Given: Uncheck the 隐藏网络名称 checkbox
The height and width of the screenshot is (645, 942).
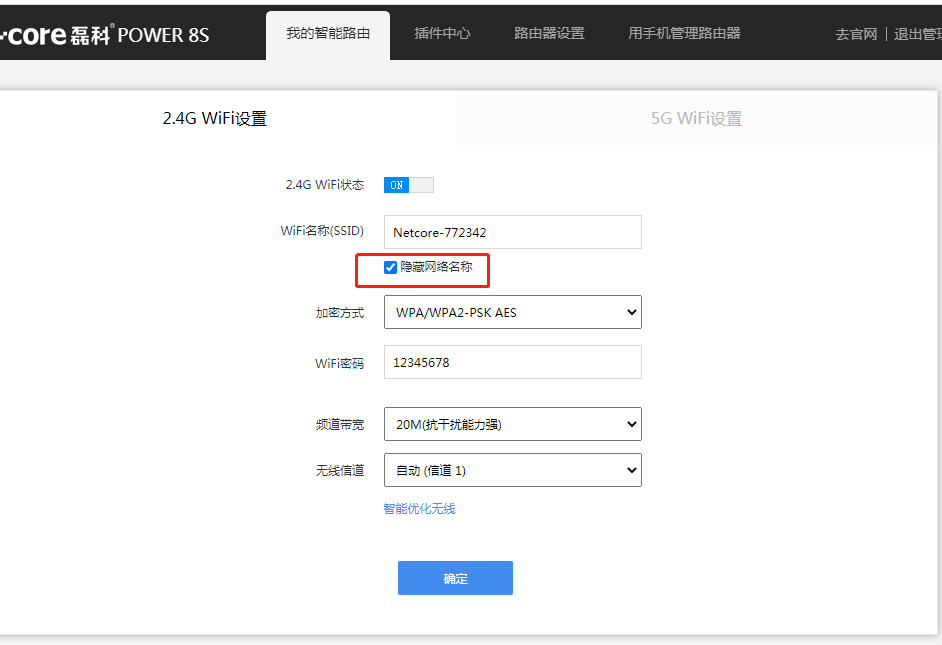Looking at the screenshot, I should 389,267.
